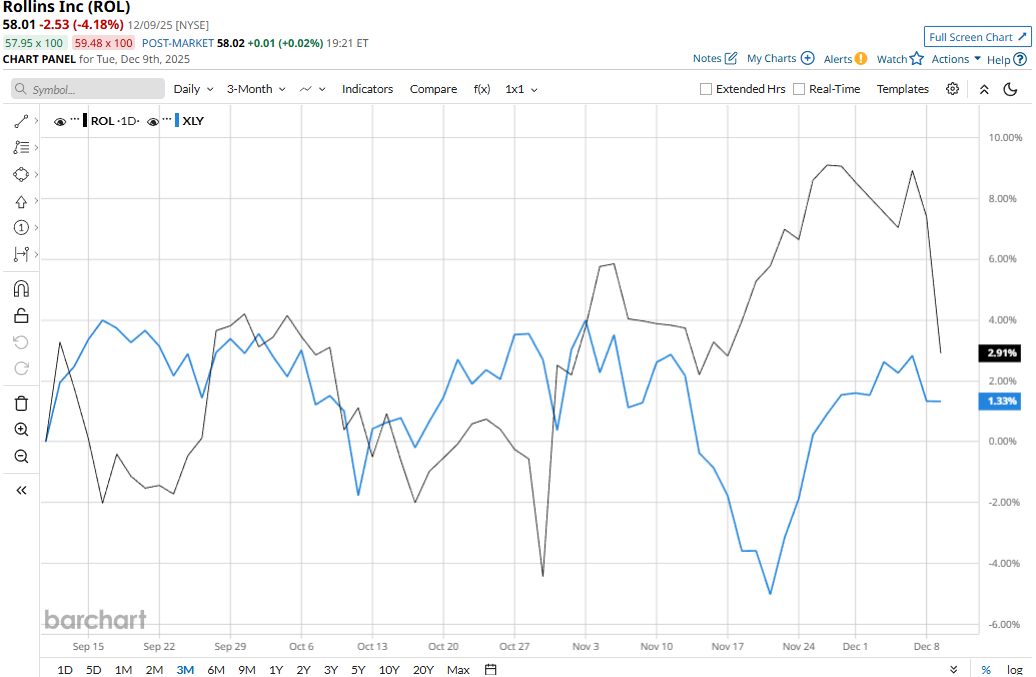Switch to dark mode moon icon
The width and height of the screenshot is (1036, 677).
[x=1010, y=89]
